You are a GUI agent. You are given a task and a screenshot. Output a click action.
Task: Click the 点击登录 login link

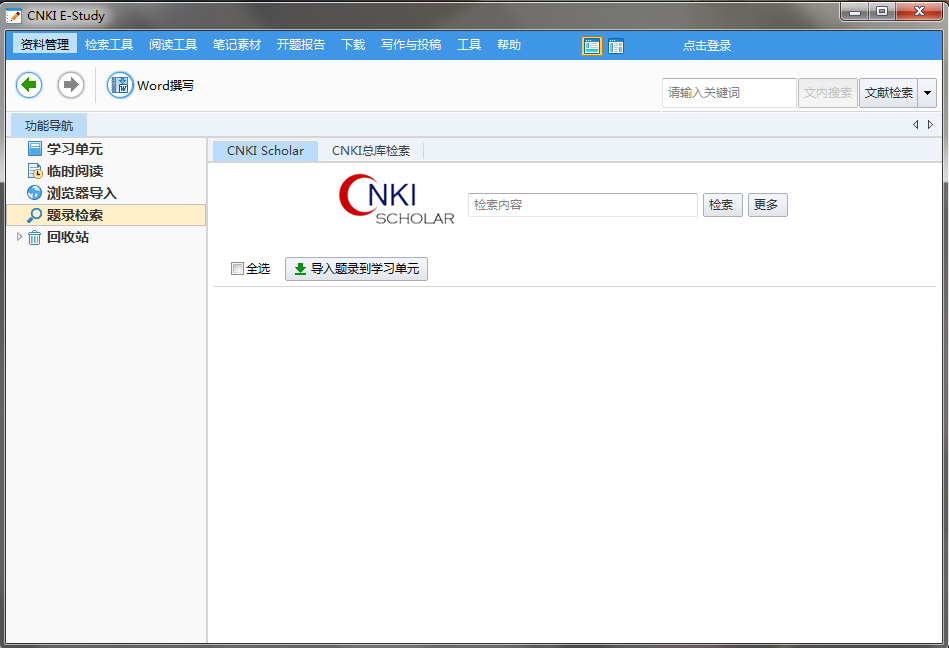[x=707, y=45]
